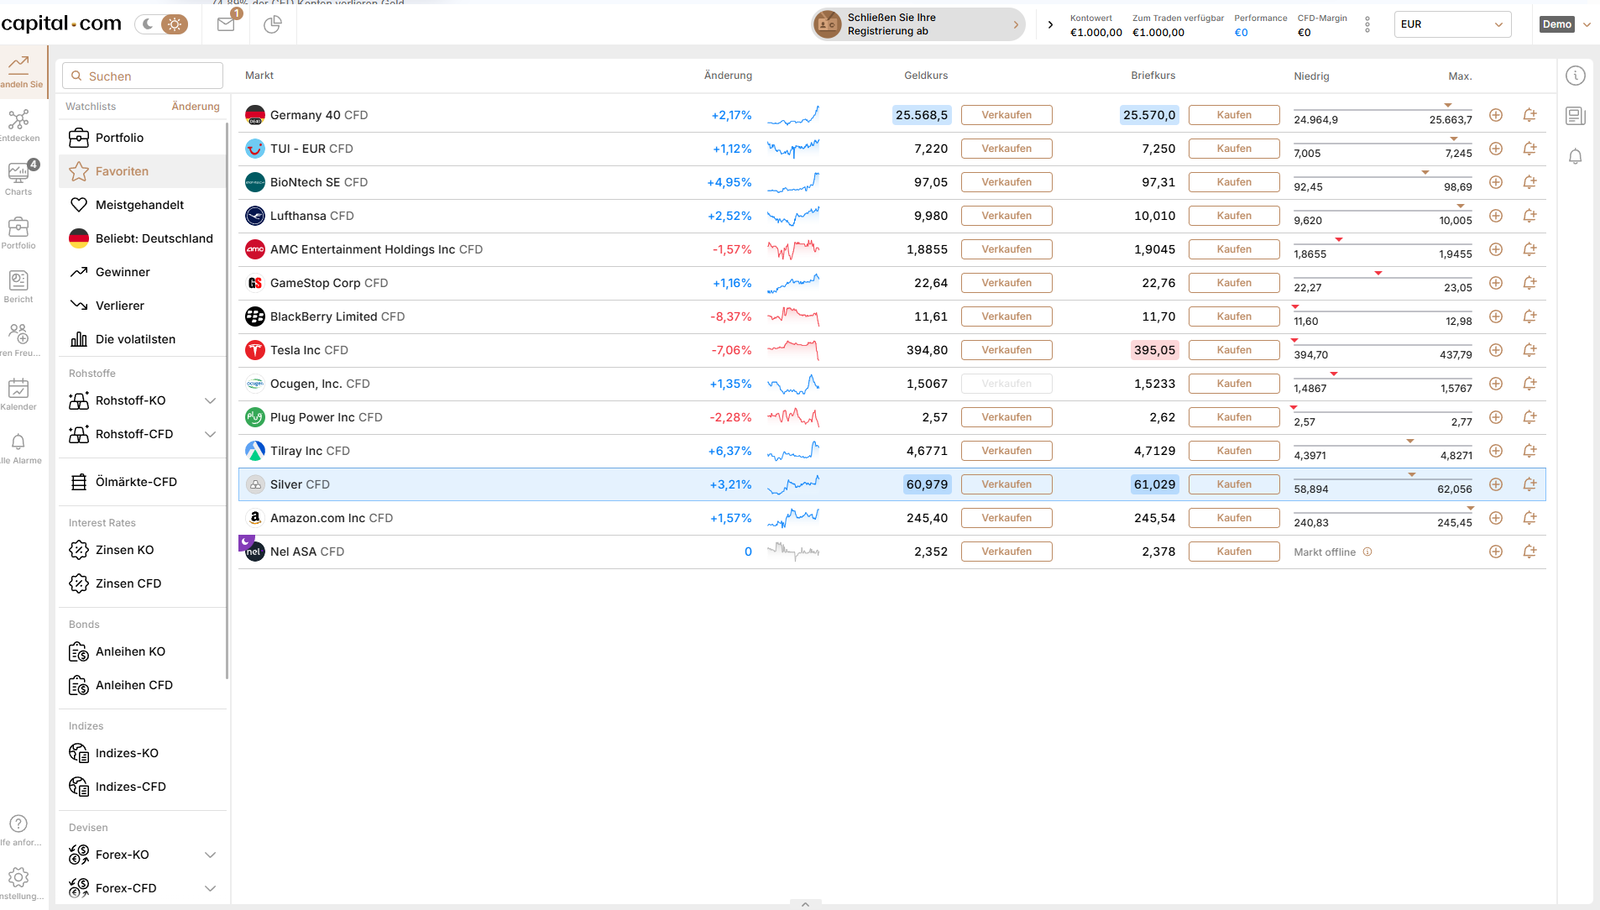Open the Meistgehandelt list
Image resolution: width=1600 pixels, height=910 pixels.
click(x=142, y=205)
